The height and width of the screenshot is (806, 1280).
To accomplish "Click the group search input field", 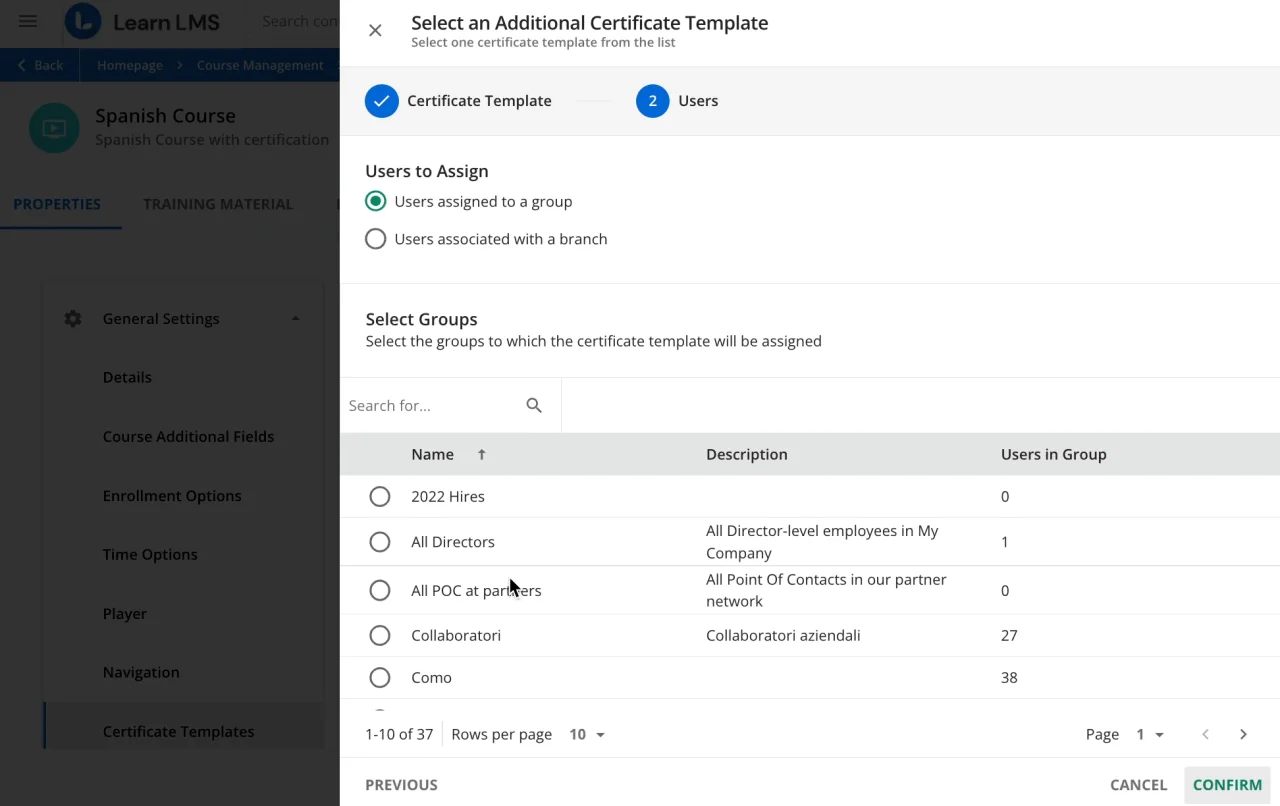I will pos(430,405).
